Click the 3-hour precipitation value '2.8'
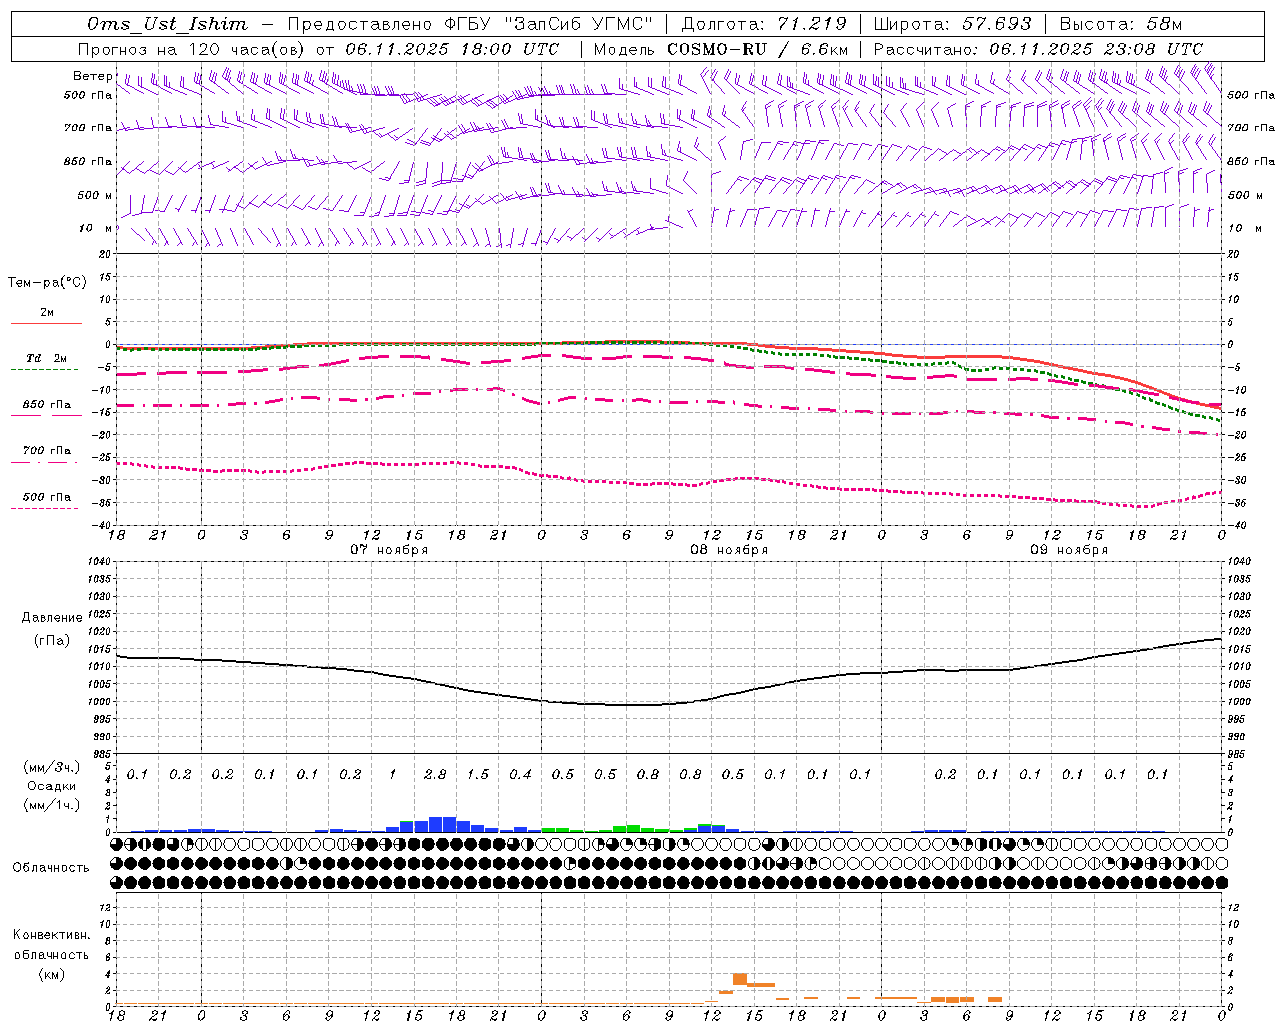This screenshot has width=1280, height=1024. coord(435,774)
